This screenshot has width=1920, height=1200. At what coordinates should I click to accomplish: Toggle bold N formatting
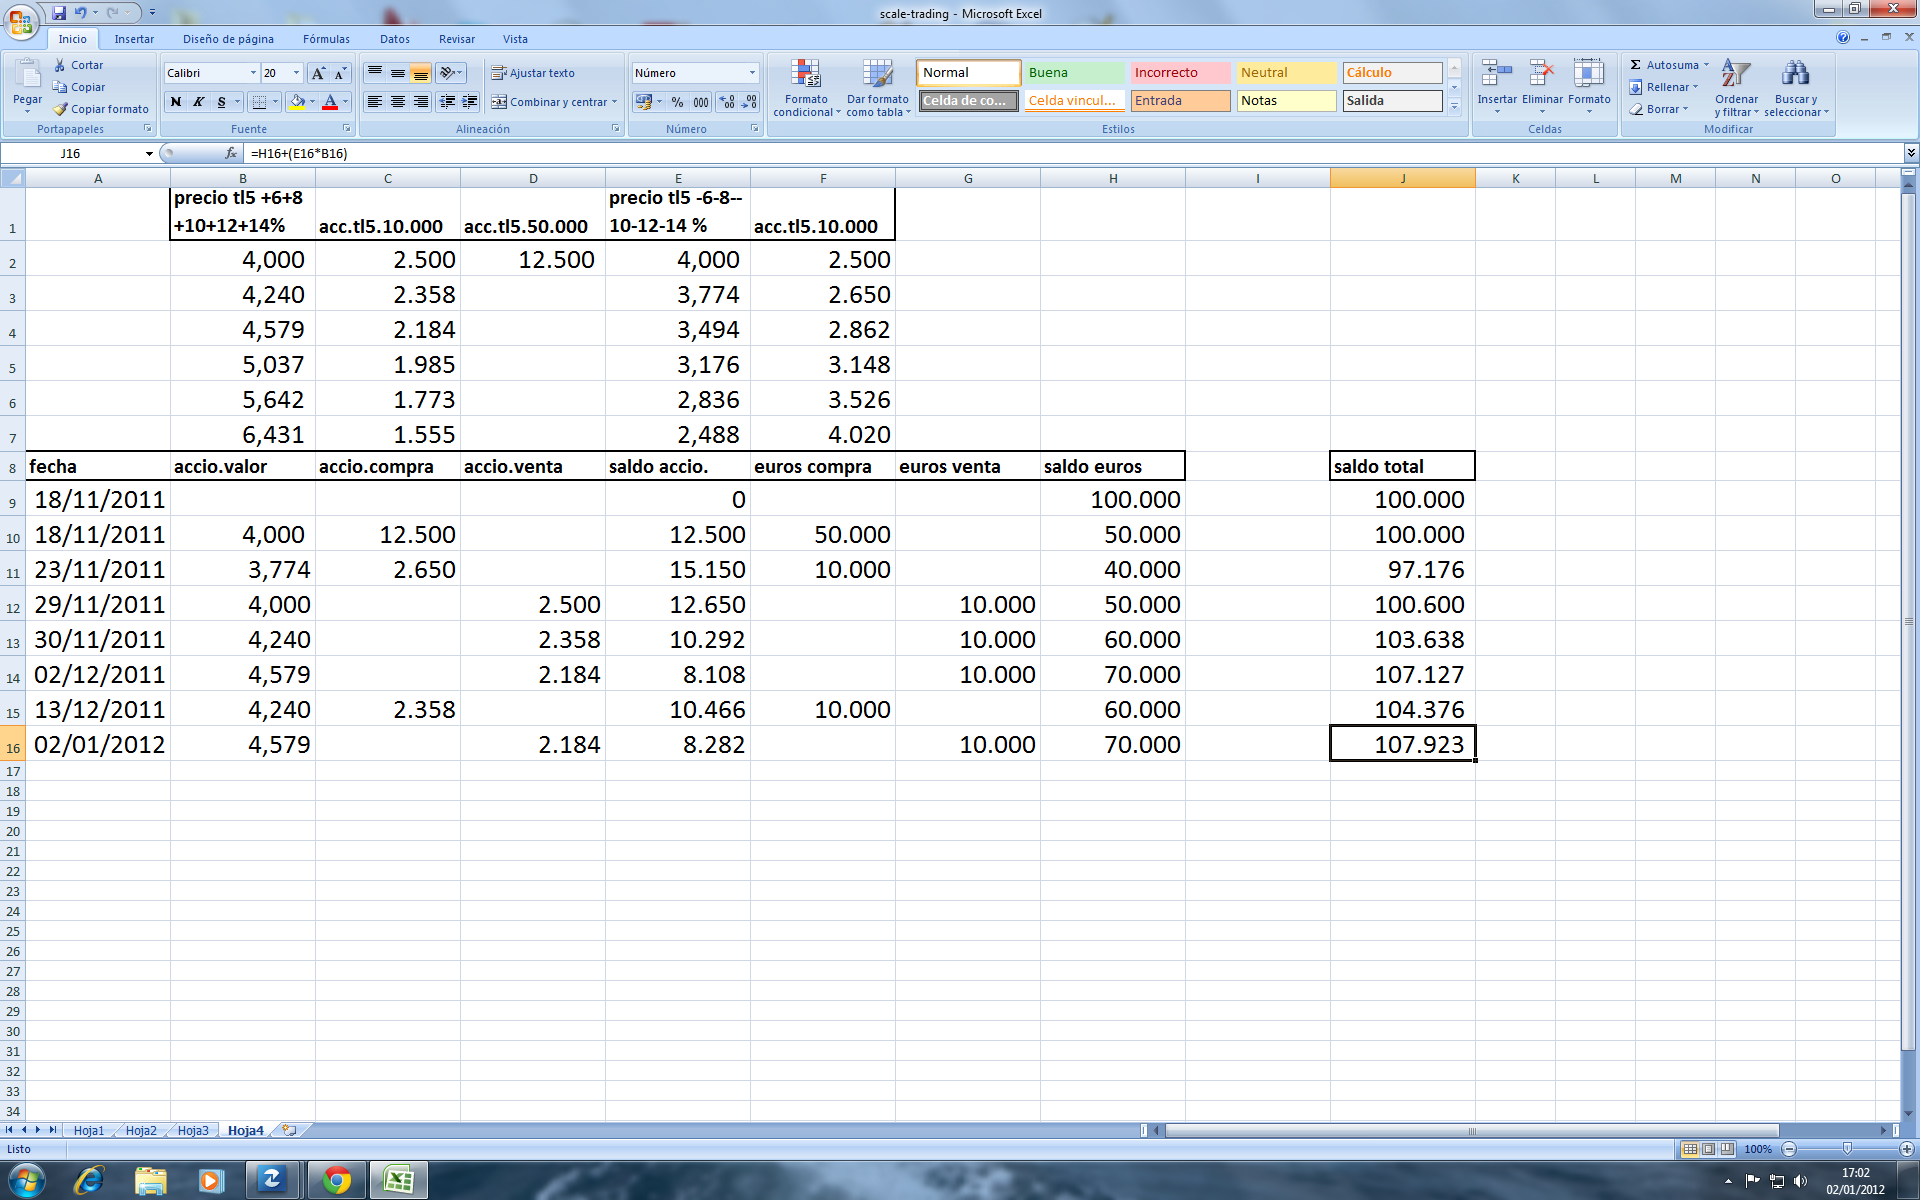[176, 102]
